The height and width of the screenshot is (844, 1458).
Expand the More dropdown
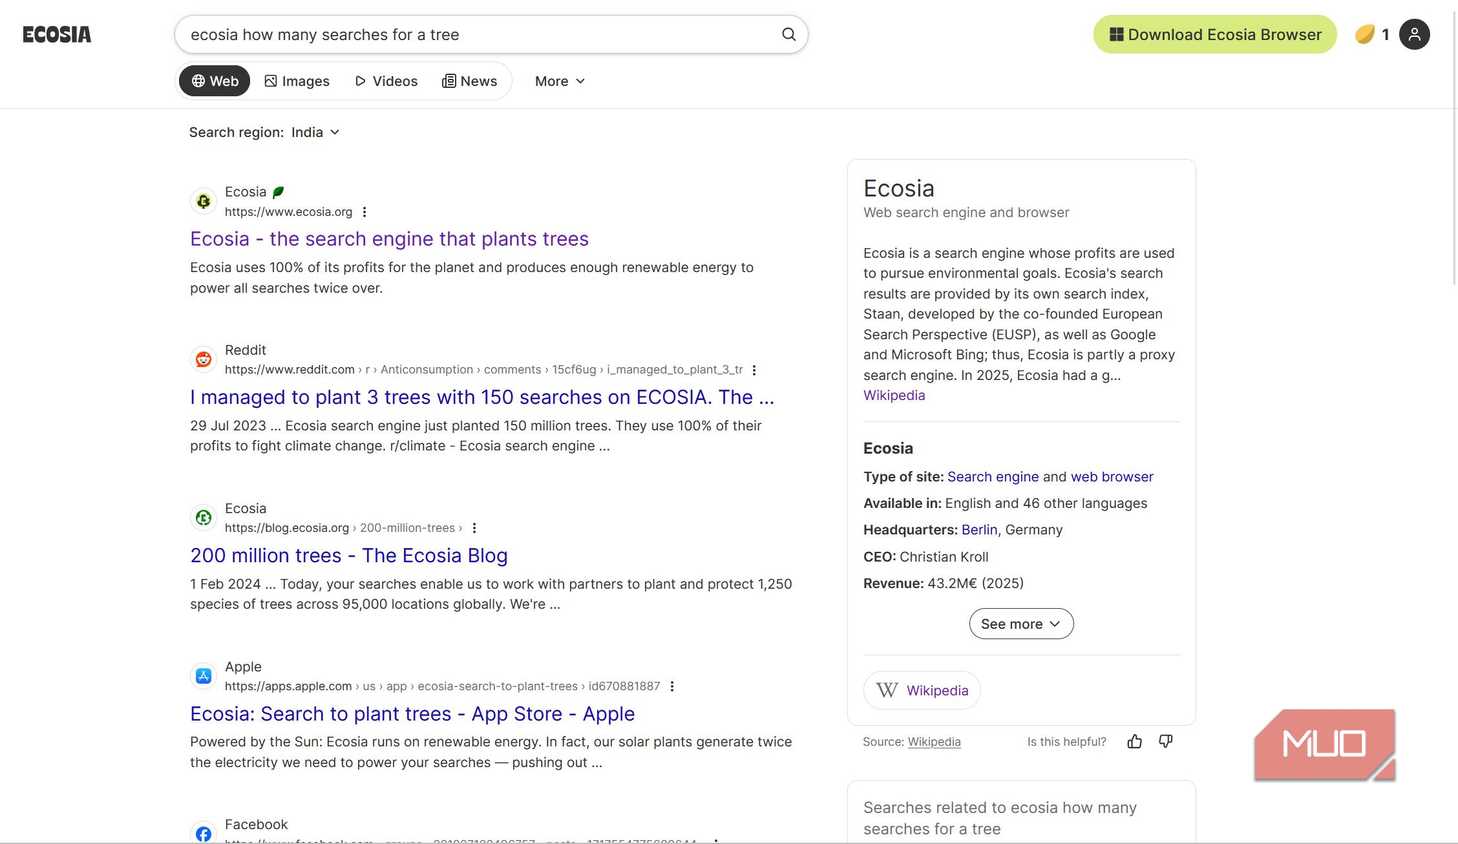(x=560, y=81)
